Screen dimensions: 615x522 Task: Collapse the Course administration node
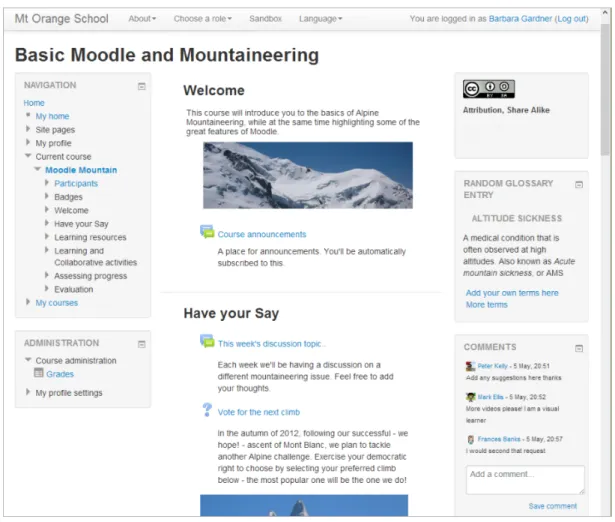click(28, 360)
